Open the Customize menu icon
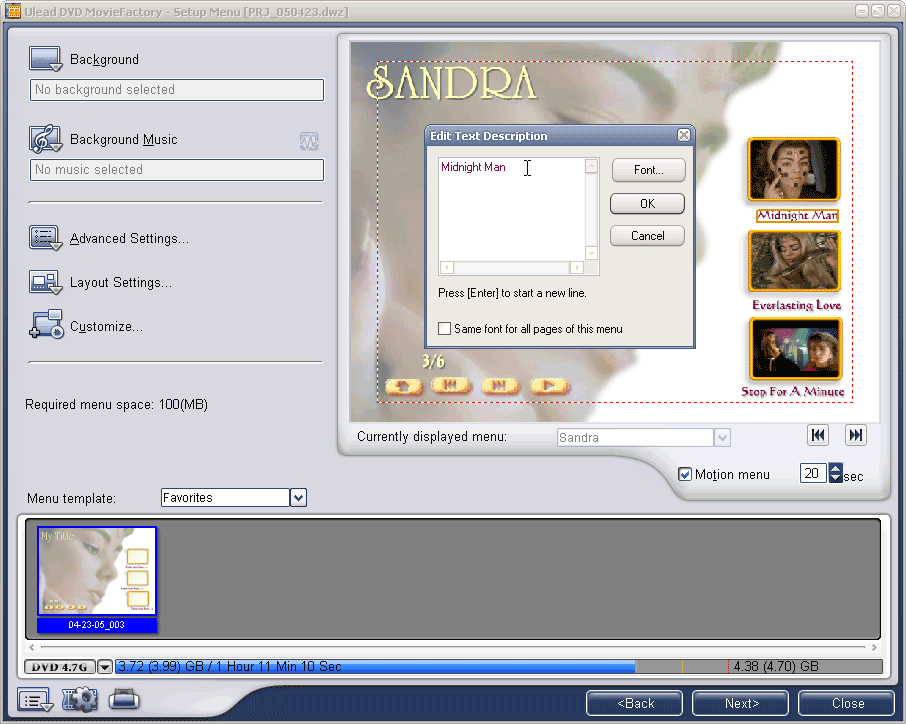 coord(45,324)
